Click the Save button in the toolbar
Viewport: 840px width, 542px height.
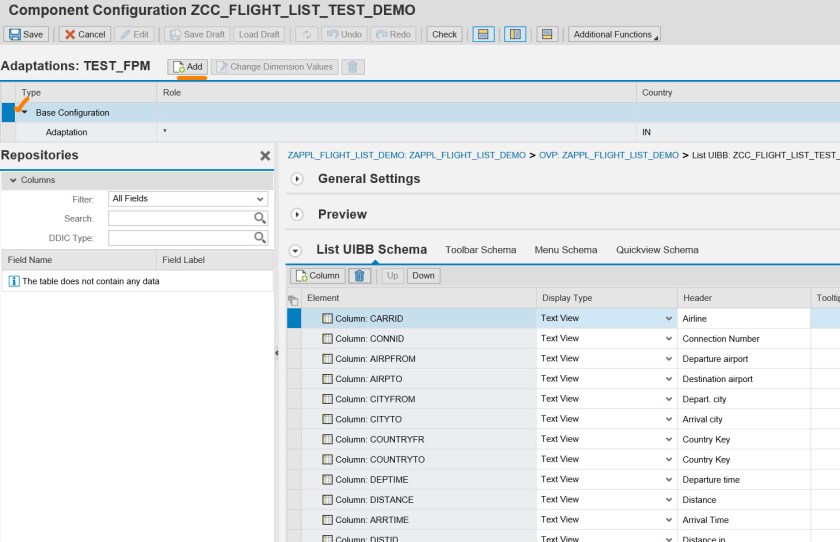tap(26, 34)
